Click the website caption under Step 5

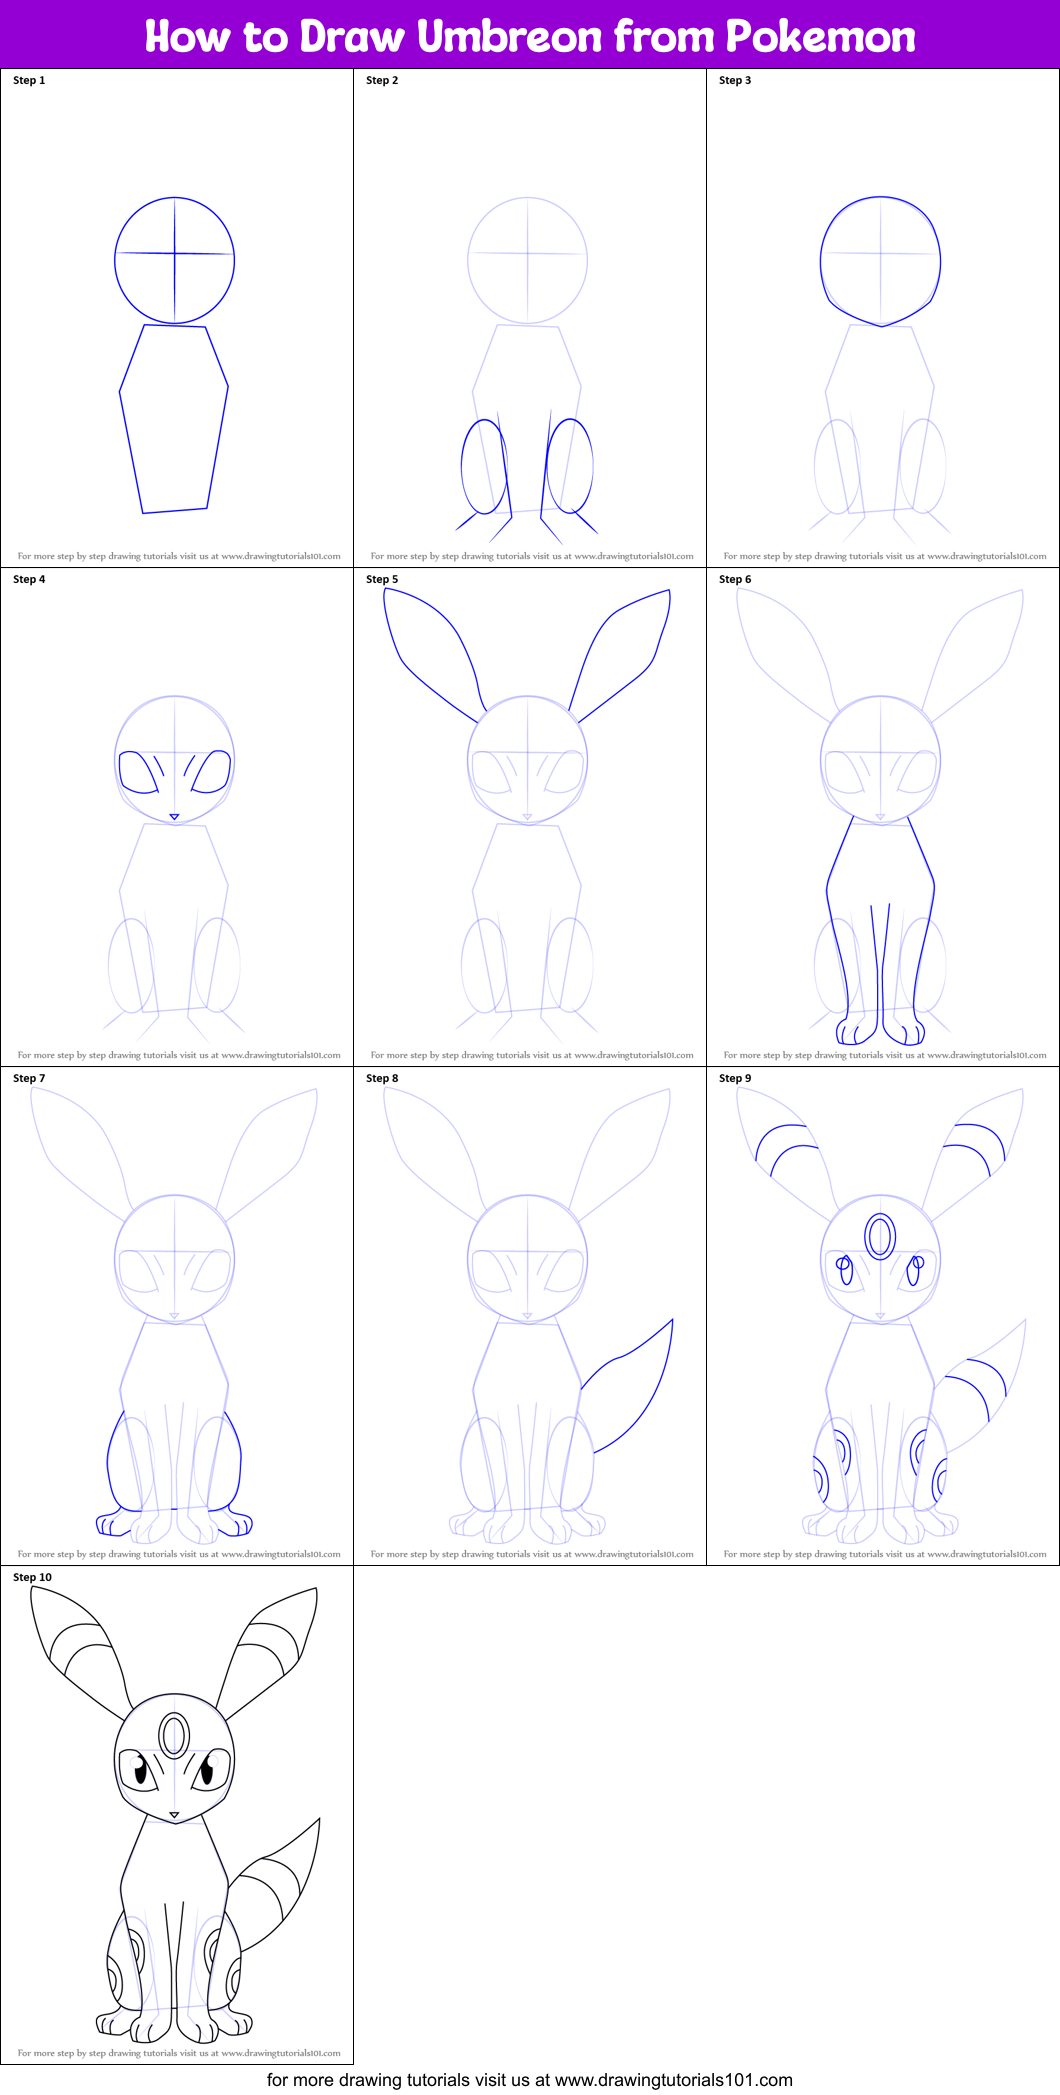pos(532,1055)
